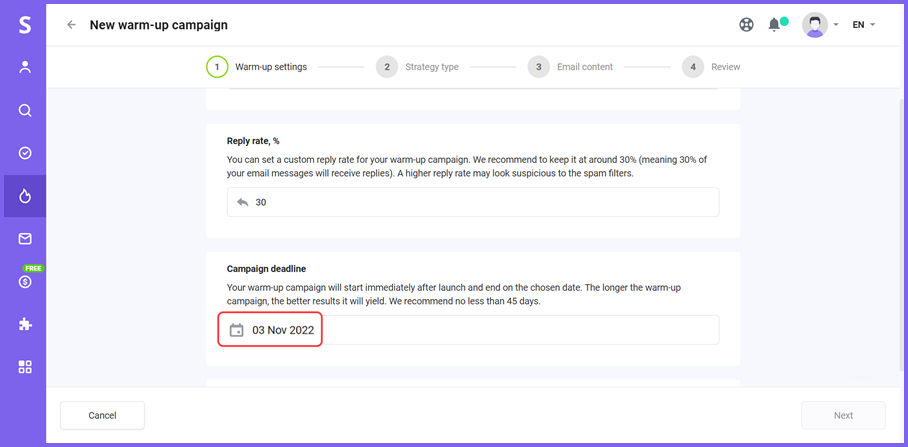
Task: Go back using the left arrow
Action: 71,25
